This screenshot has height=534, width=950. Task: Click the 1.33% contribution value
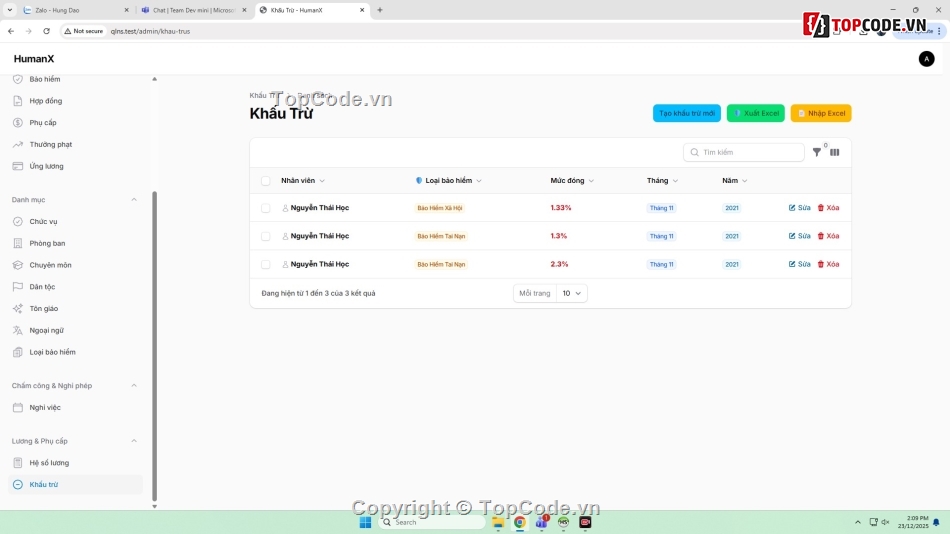pos(561,208)
